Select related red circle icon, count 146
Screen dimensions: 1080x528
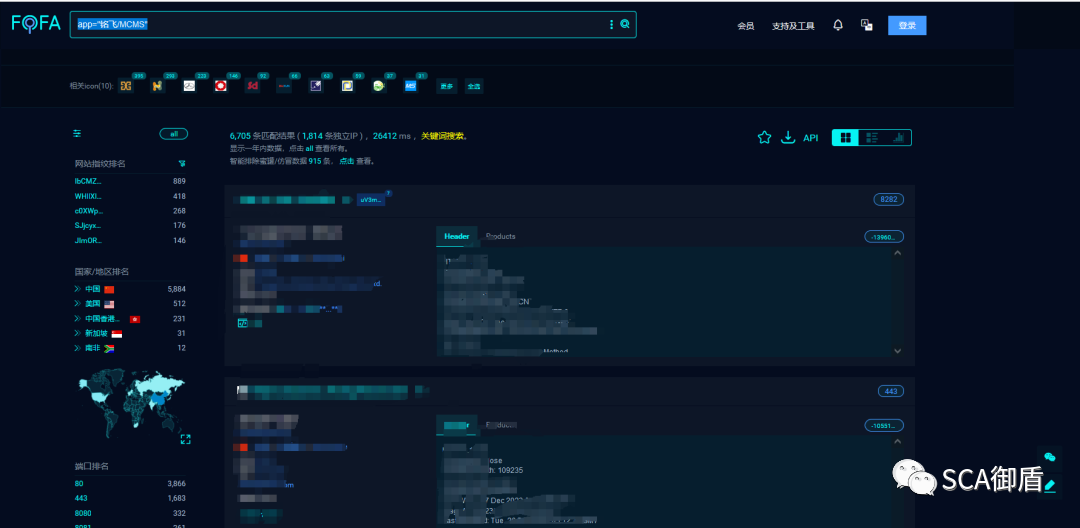tap(221, 86)
